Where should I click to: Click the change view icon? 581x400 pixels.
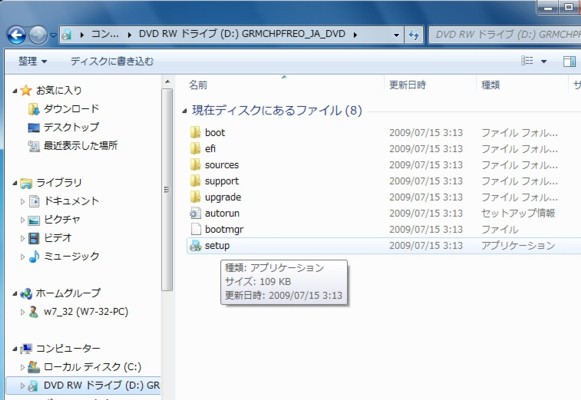click(527, 61)
